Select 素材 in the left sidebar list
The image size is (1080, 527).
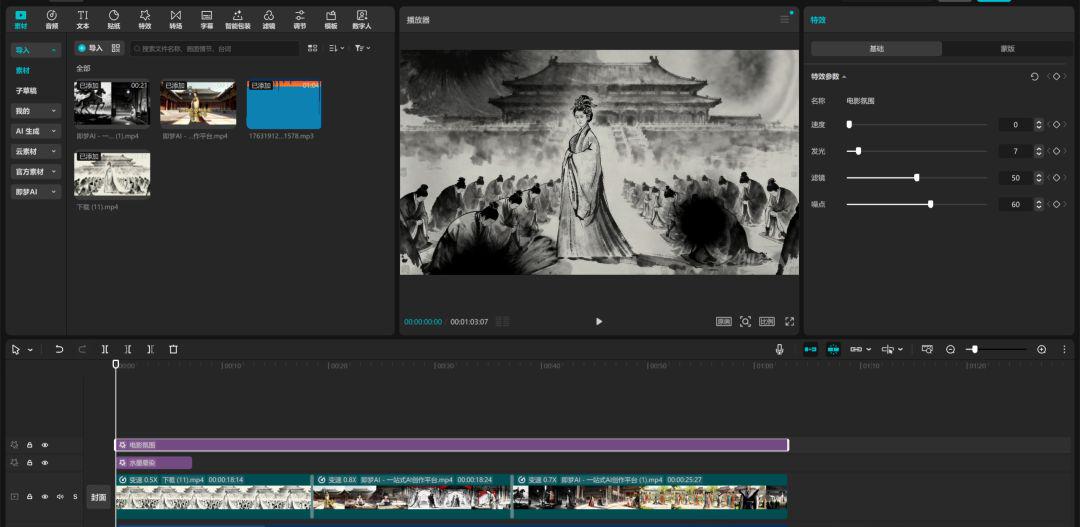23,70
